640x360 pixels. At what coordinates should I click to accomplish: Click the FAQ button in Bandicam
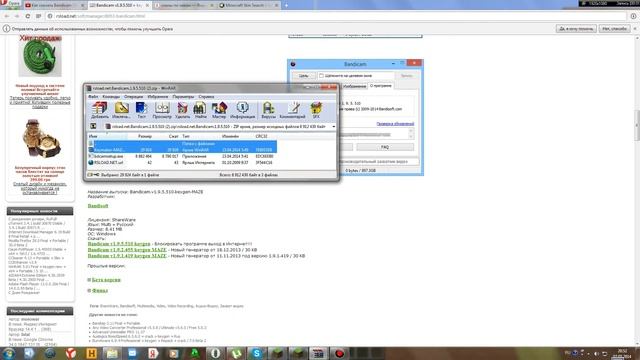[x=385, y=147]
